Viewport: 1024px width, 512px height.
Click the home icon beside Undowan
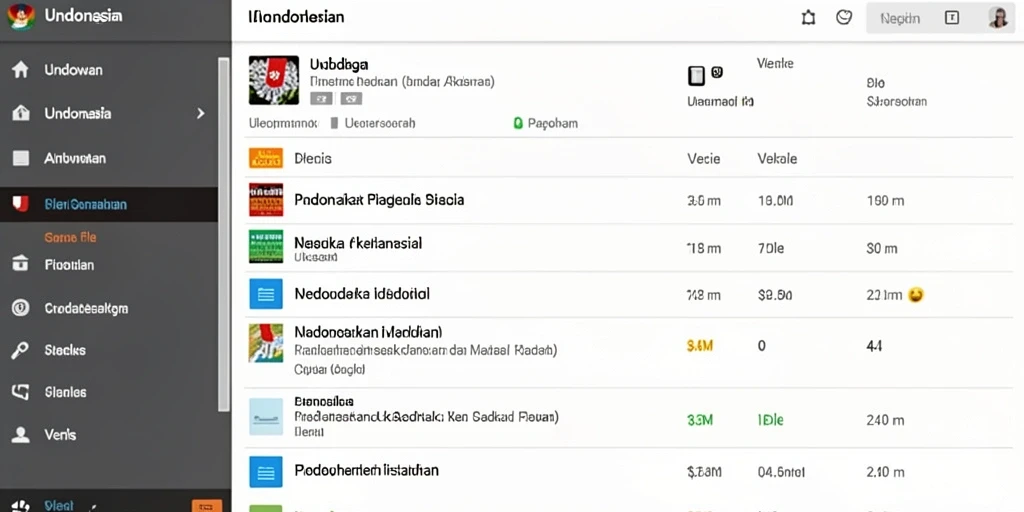pos(20,70)
